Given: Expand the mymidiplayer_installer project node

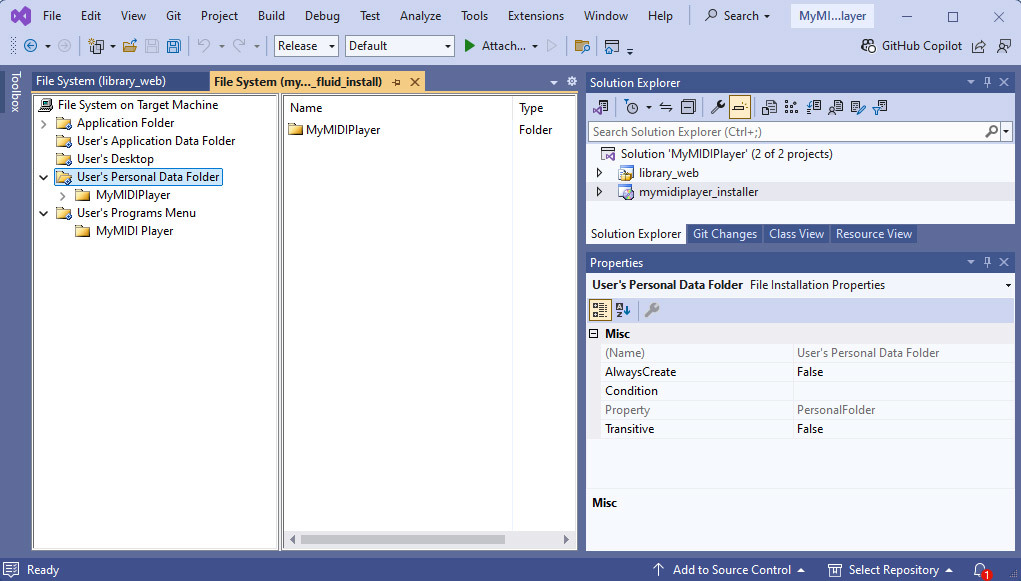Looking at the screenshot, I should click(600, 191).
